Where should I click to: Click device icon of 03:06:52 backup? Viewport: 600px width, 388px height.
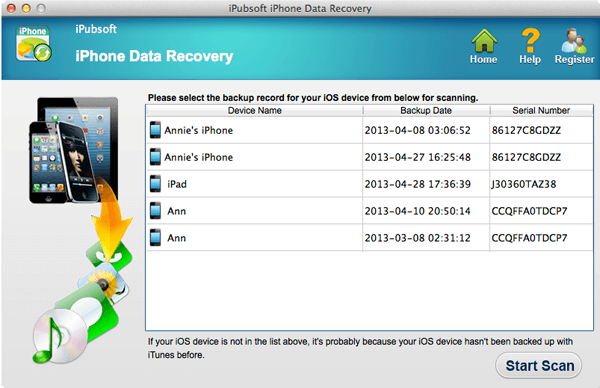[155, 130]
